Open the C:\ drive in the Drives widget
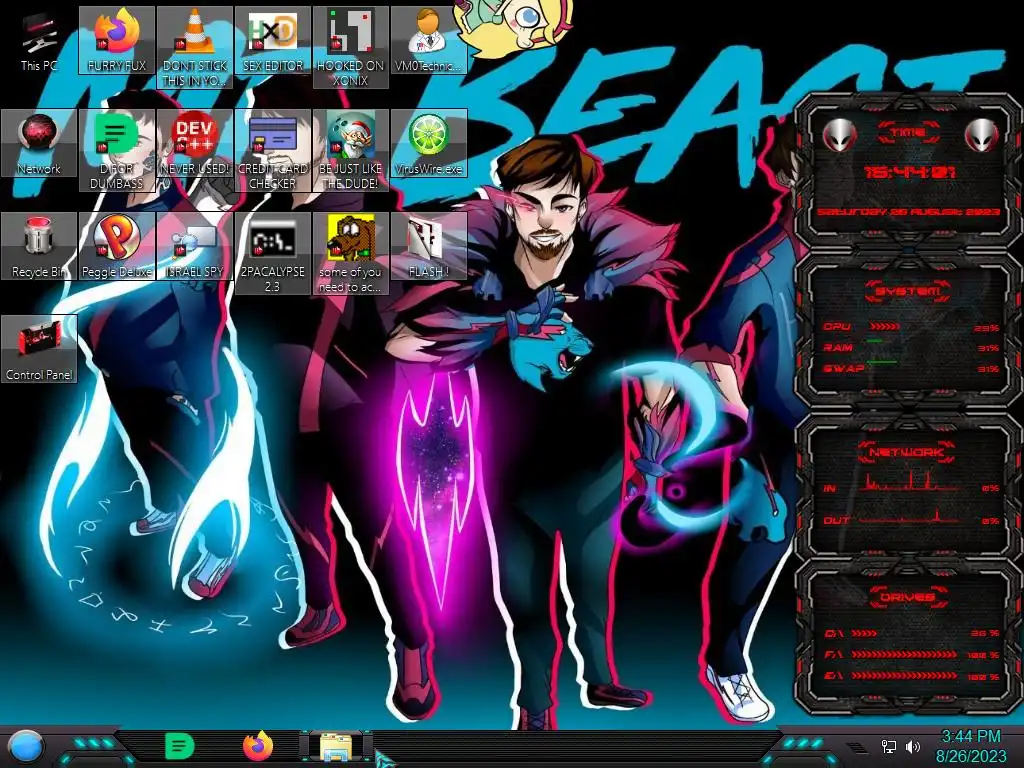Screen dimensions: 1024x768 [911, 633]
